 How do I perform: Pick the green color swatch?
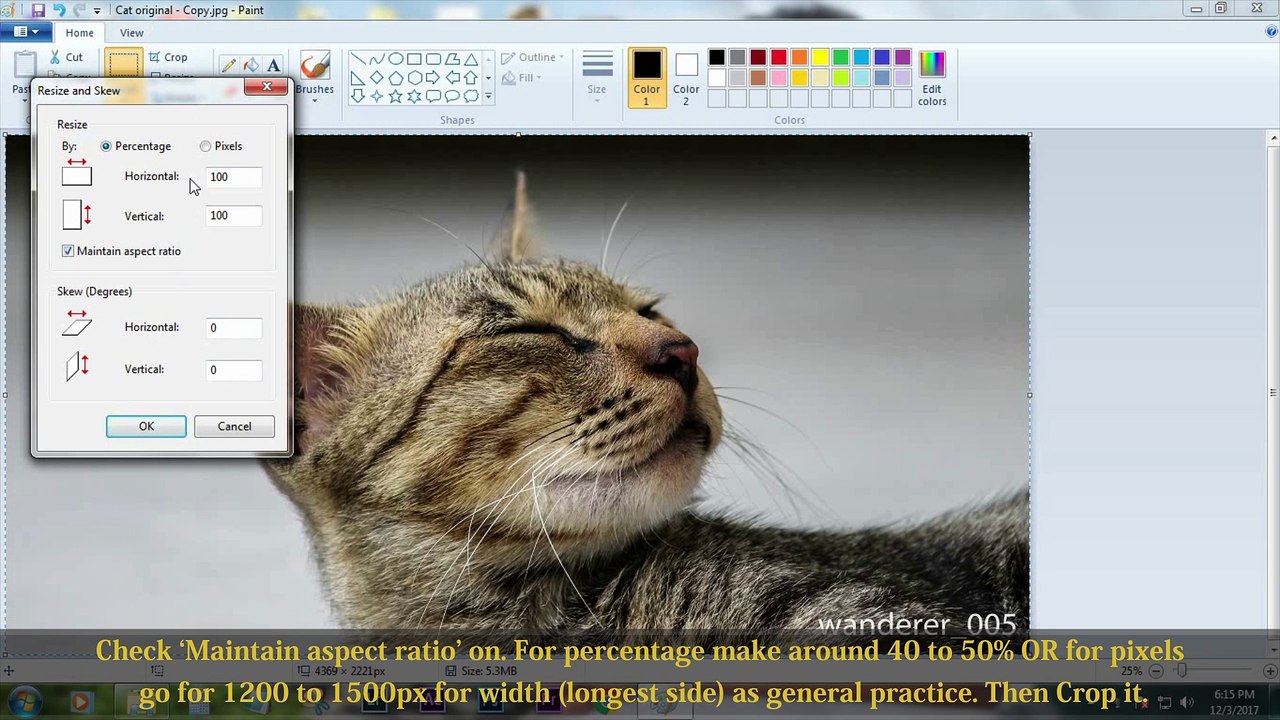point(841,57)
